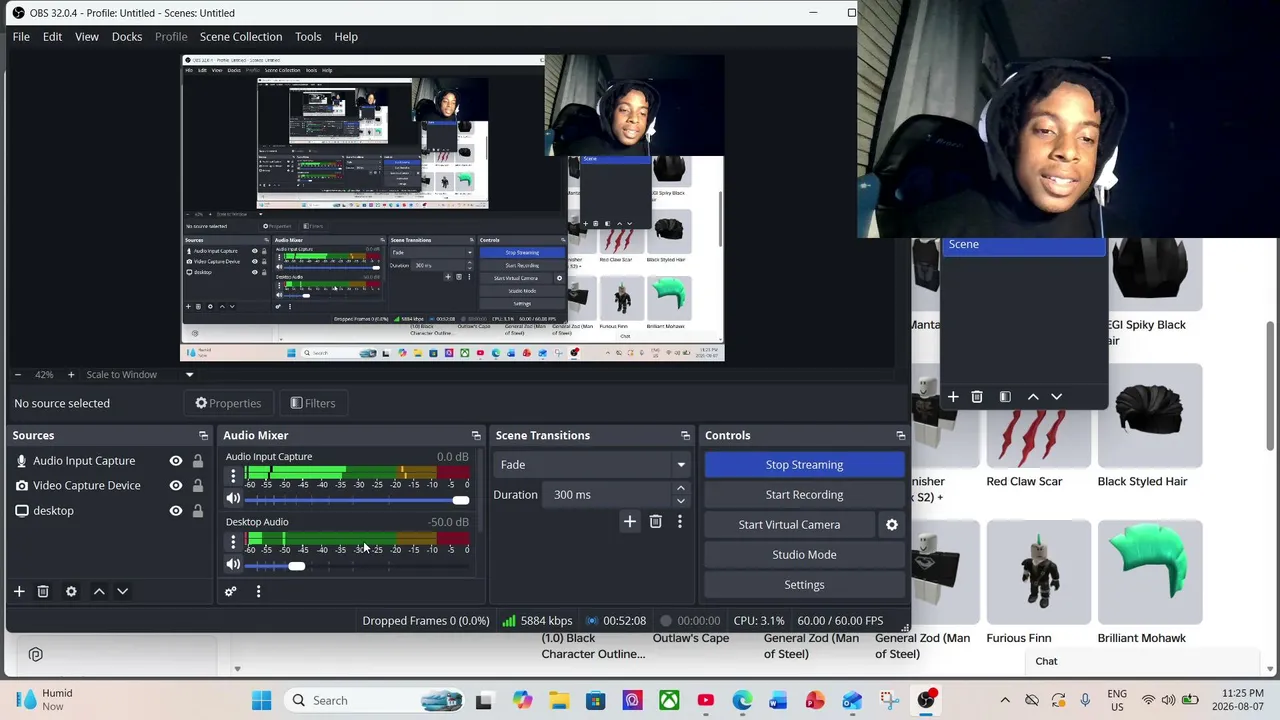
Task: Open the Tools menu
Action: pyautogui.click(x=308, y=37)
